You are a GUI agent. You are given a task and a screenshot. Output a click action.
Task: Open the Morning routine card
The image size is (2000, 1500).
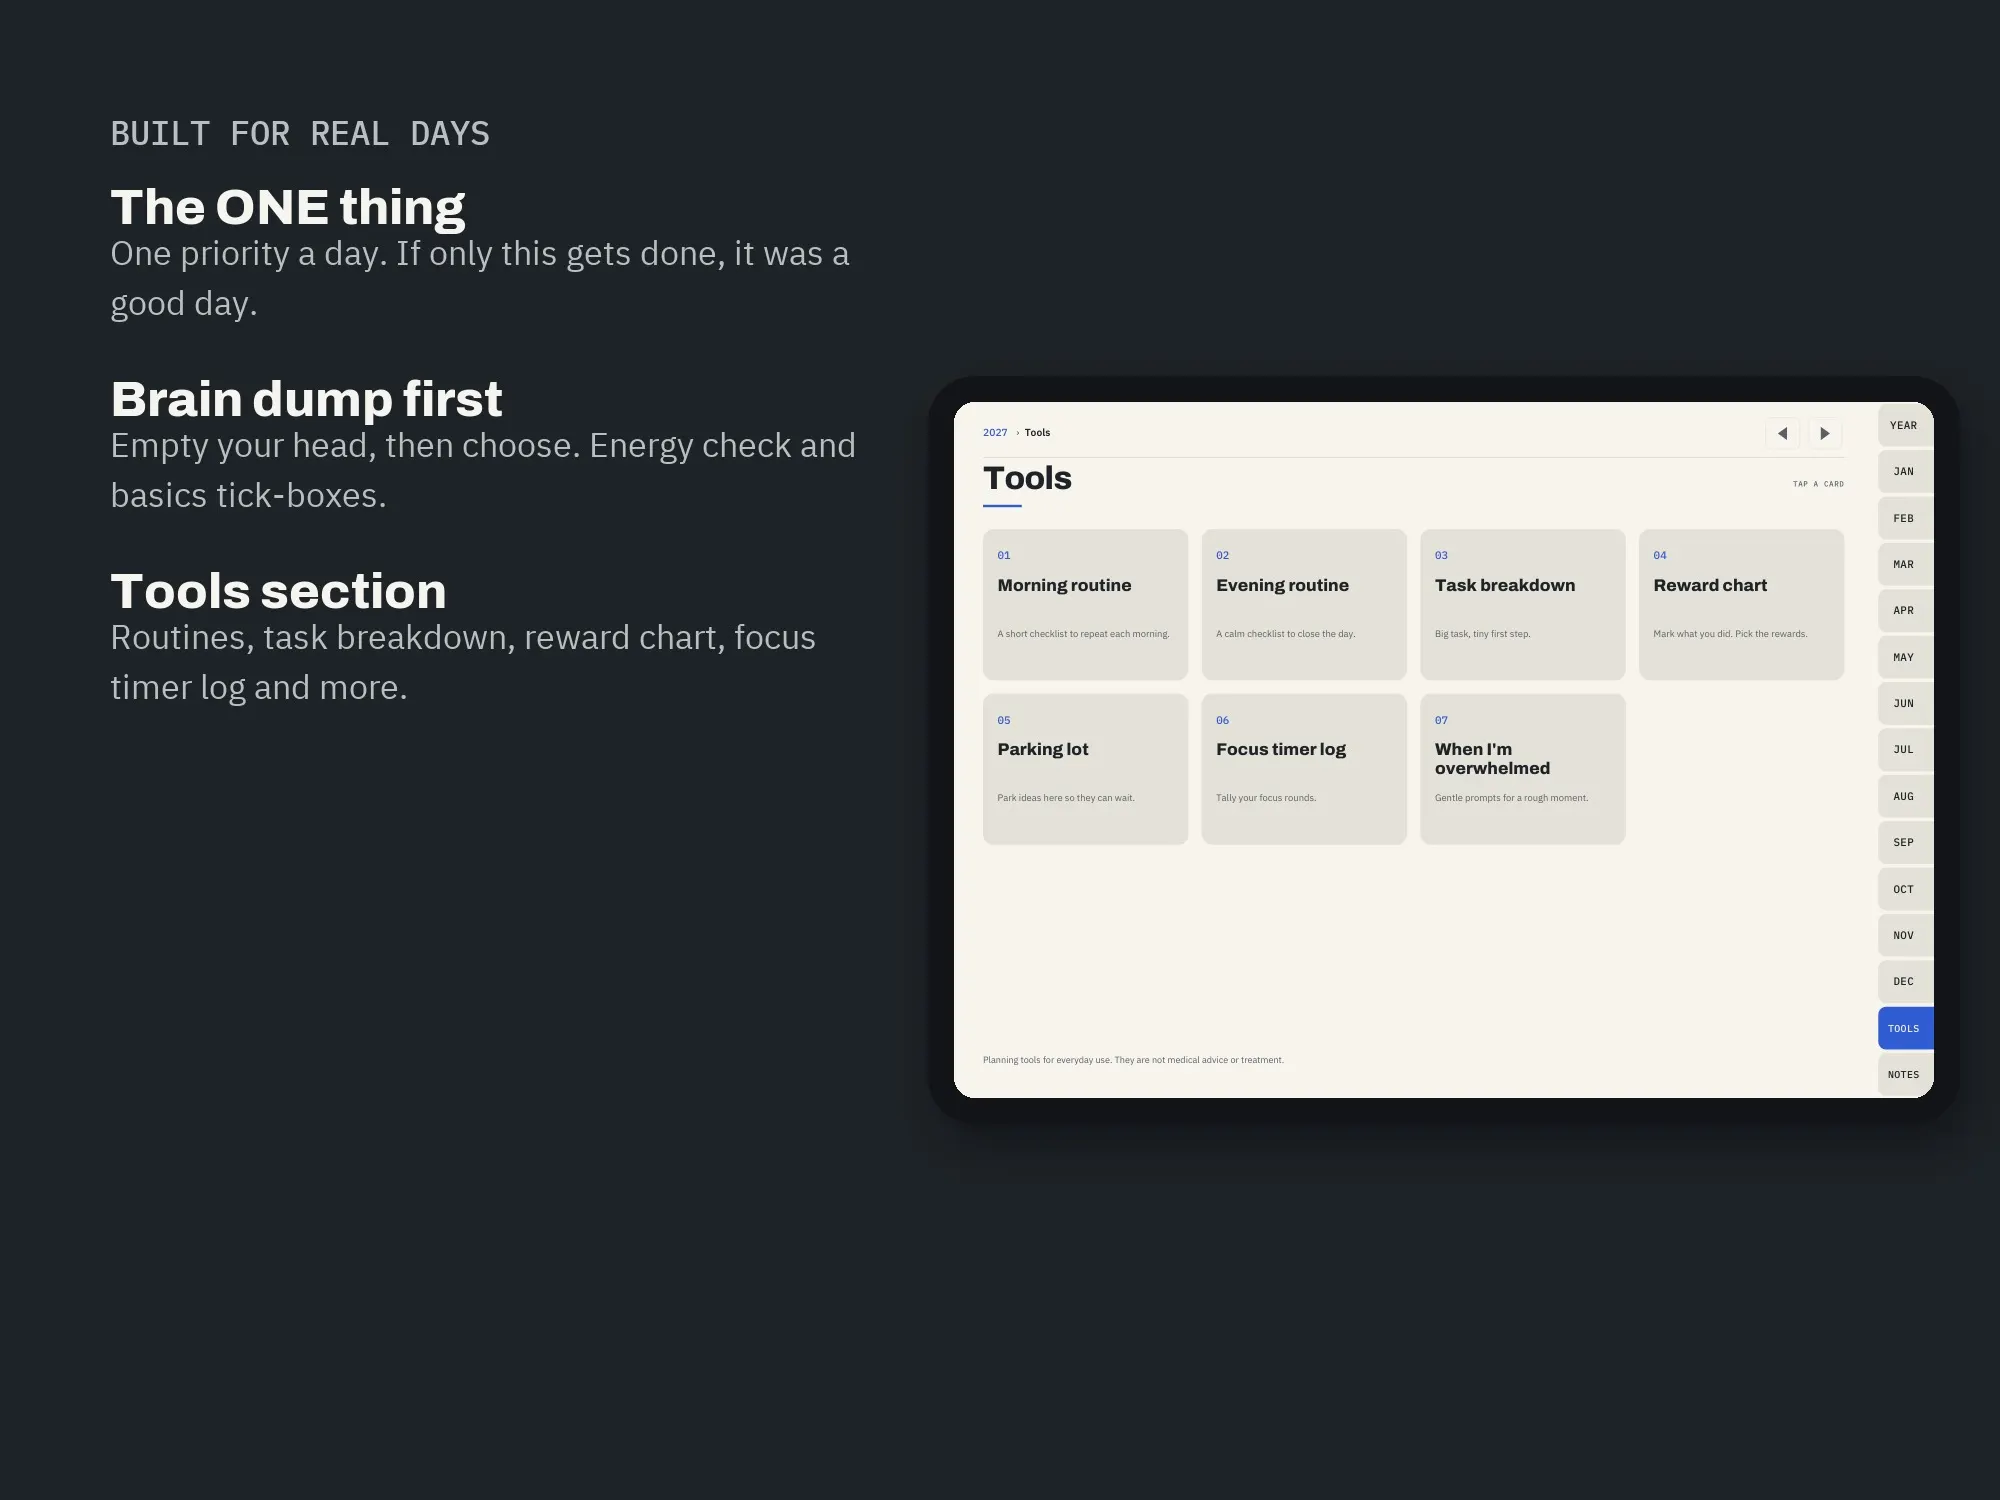coord(1085,604)
